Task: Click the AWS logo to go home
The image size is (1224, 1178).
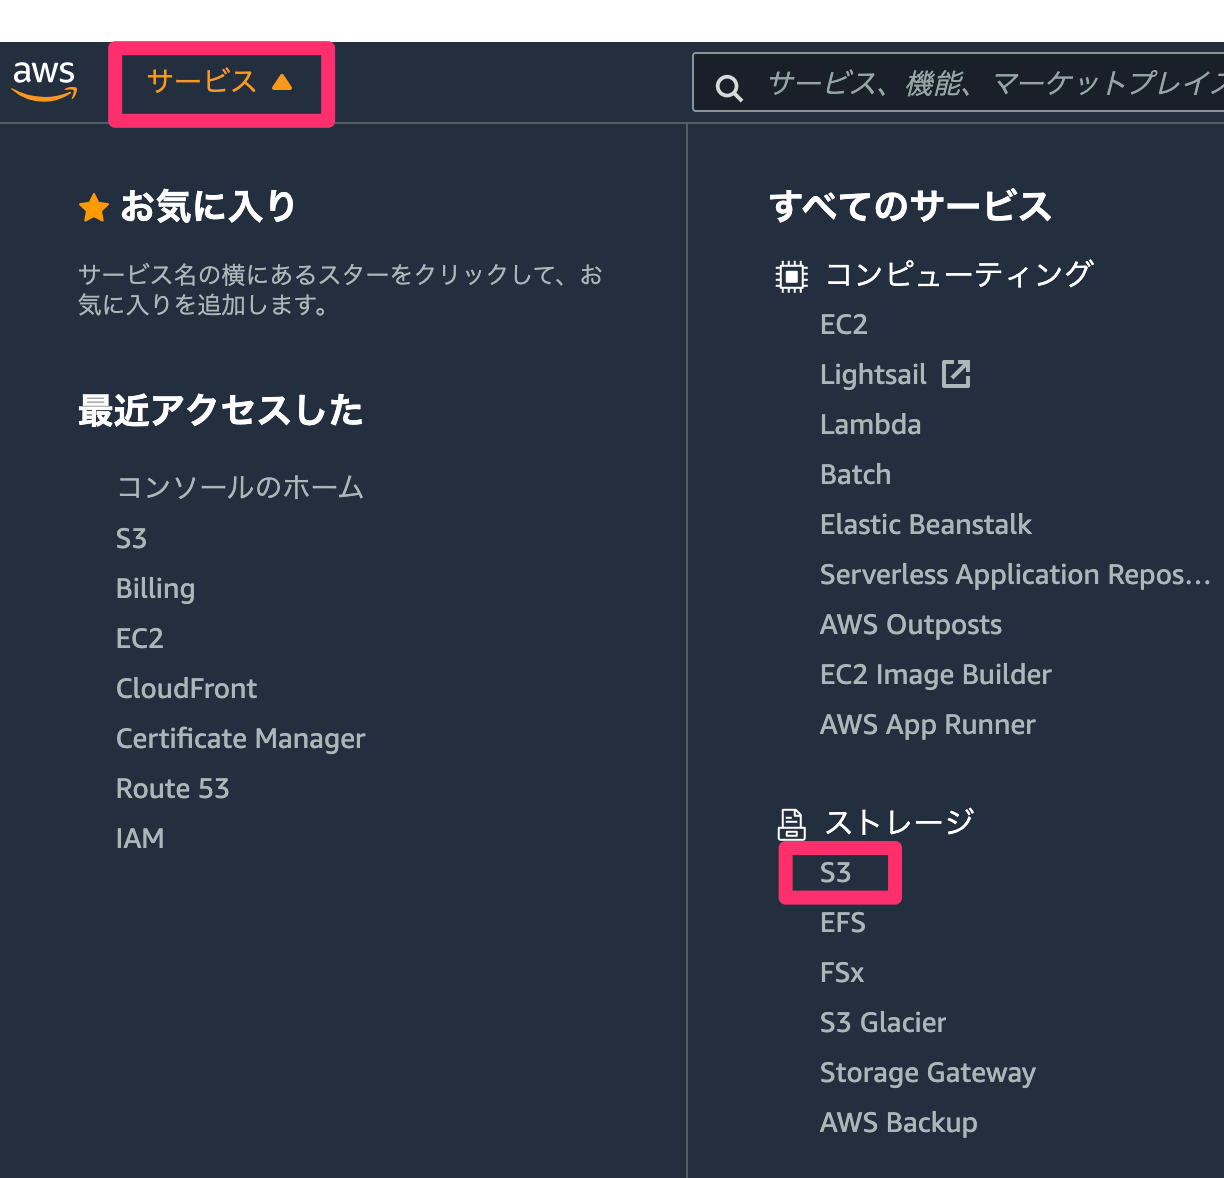Action: pos(44,82)
